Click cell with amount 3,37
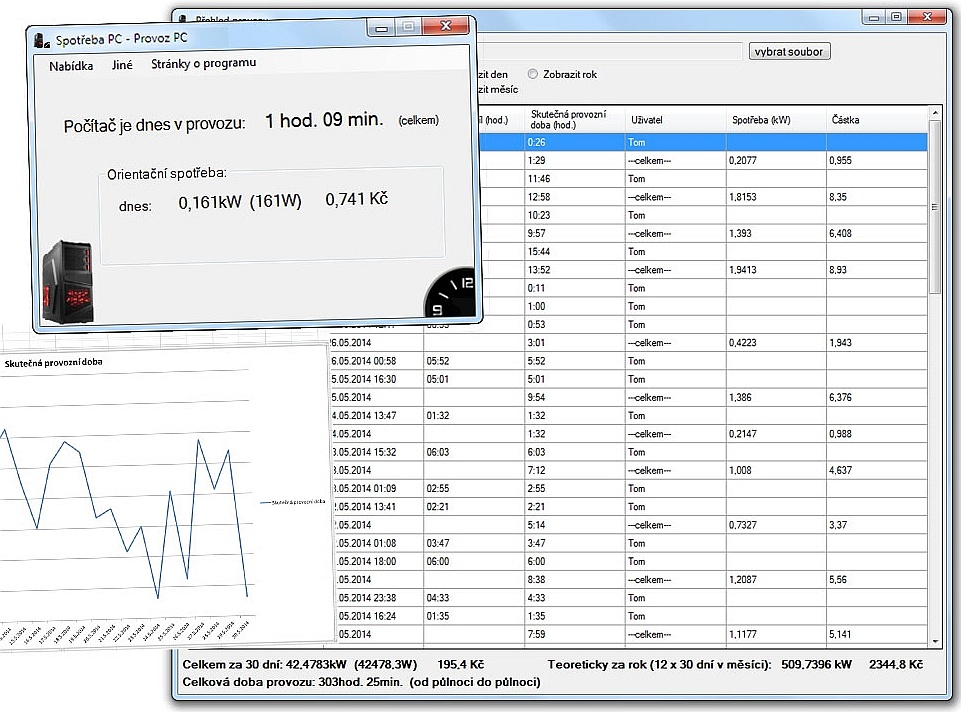Image resolution: width=961 pixels, height=712 pixels. (877, 525)
